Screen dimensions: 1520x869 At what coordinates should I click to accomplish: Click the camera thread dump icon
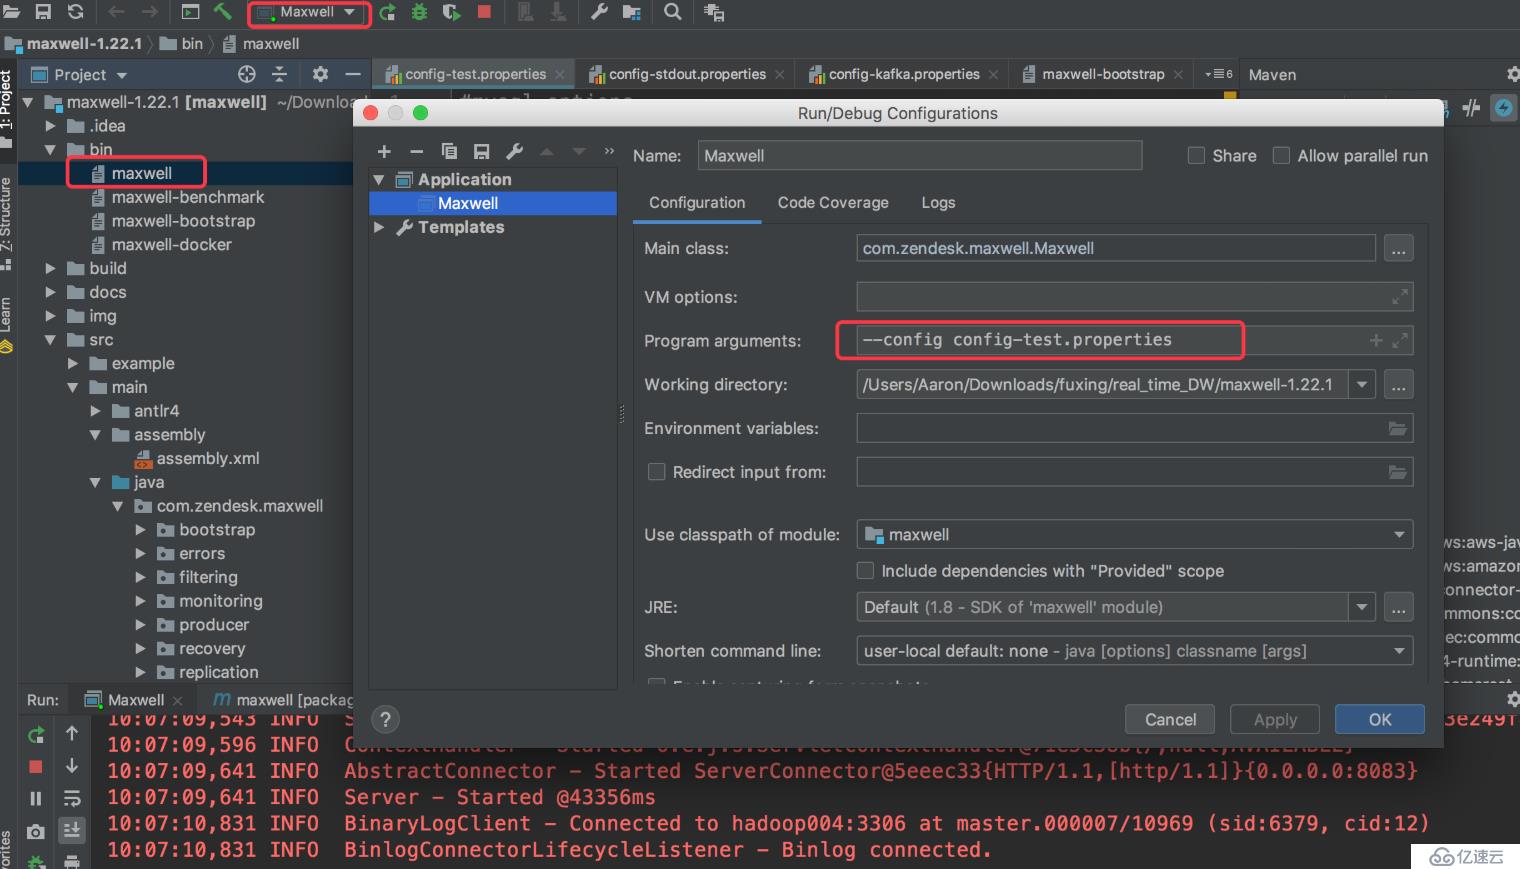click(x=36, y=831)
